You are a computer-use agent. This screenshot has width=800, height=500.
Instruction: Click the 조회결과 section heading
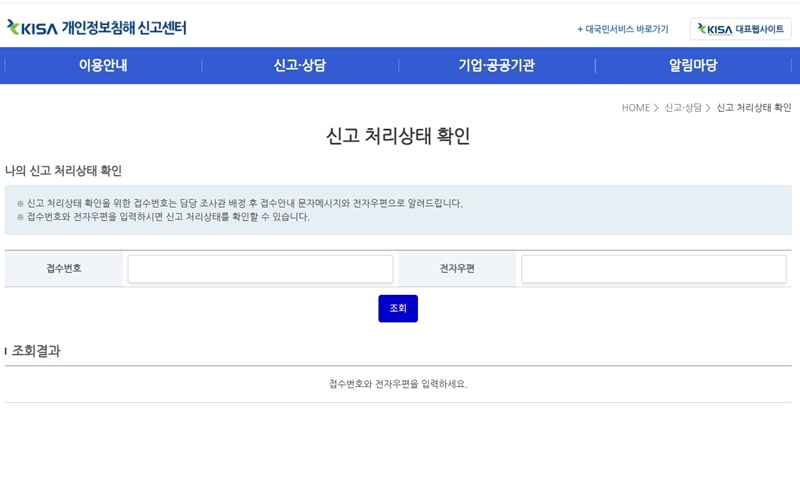(x=36, y=351)
